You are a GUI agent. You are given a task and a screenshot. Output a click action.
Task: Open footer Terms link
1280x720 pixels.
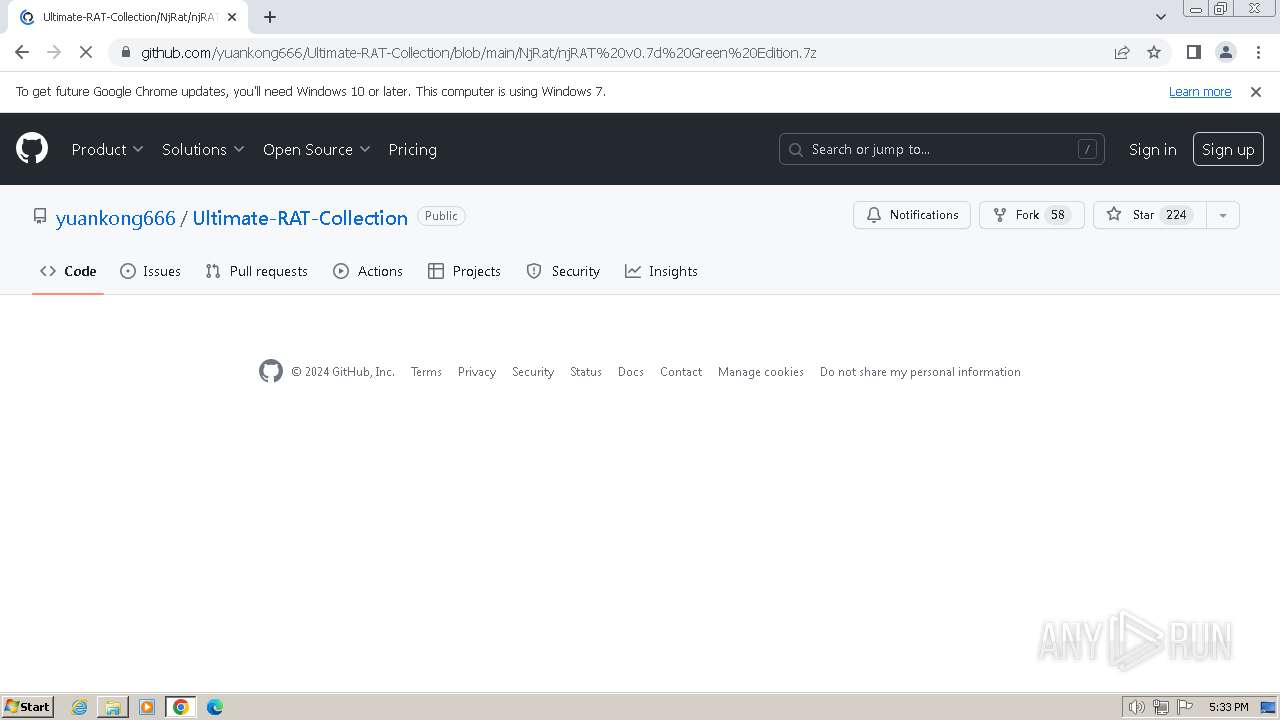point(426,371)
